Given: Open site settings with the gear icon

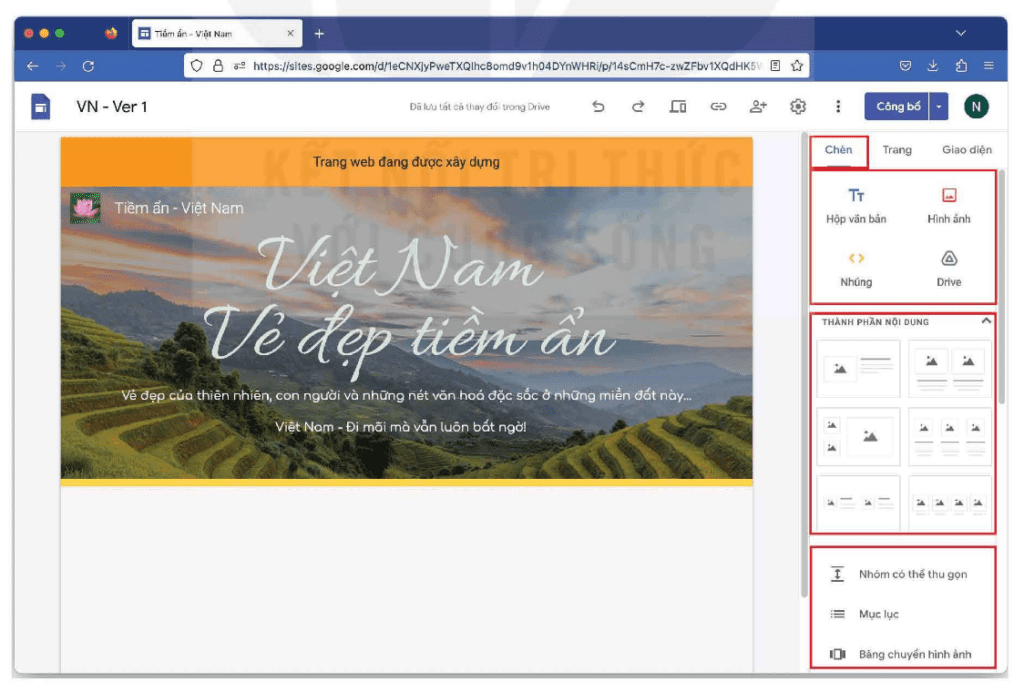Looking at the screenshot, I should coord(797,105).
